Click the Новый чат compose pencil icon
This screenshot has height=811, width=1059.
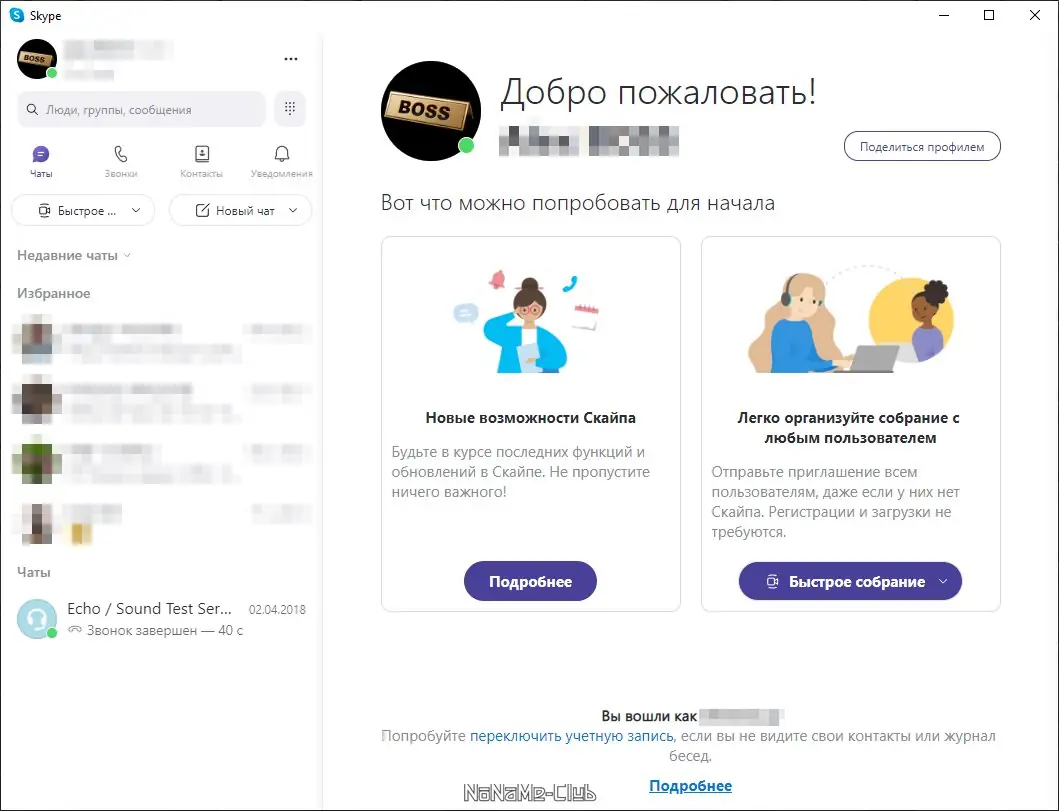202,211
